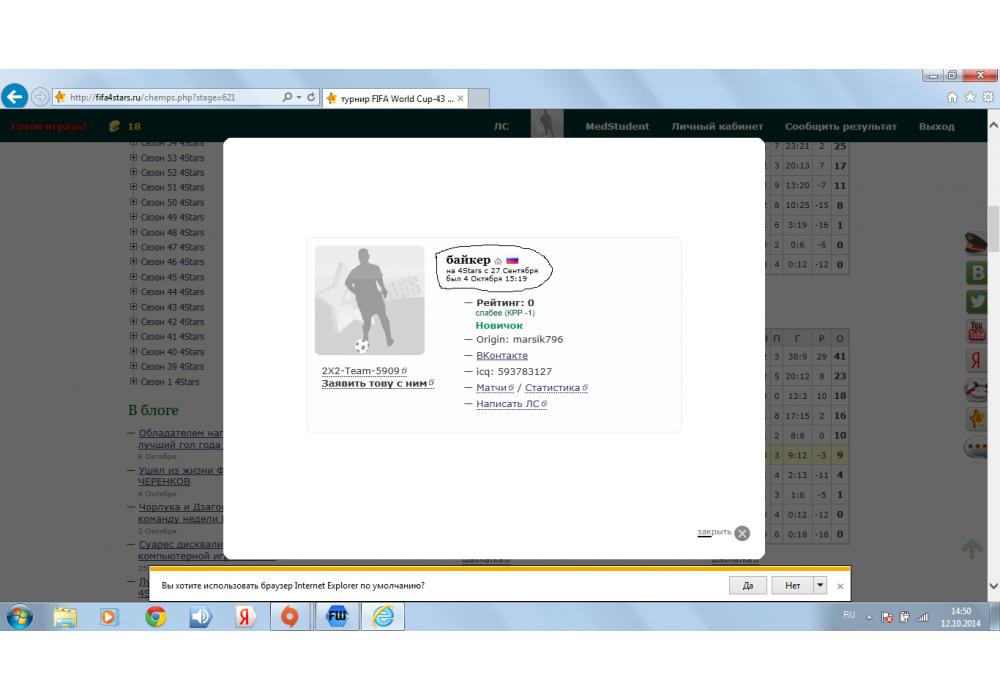Close the player profile popup
The height and width of the screenshot is (700, 1000).
[742, 533]
